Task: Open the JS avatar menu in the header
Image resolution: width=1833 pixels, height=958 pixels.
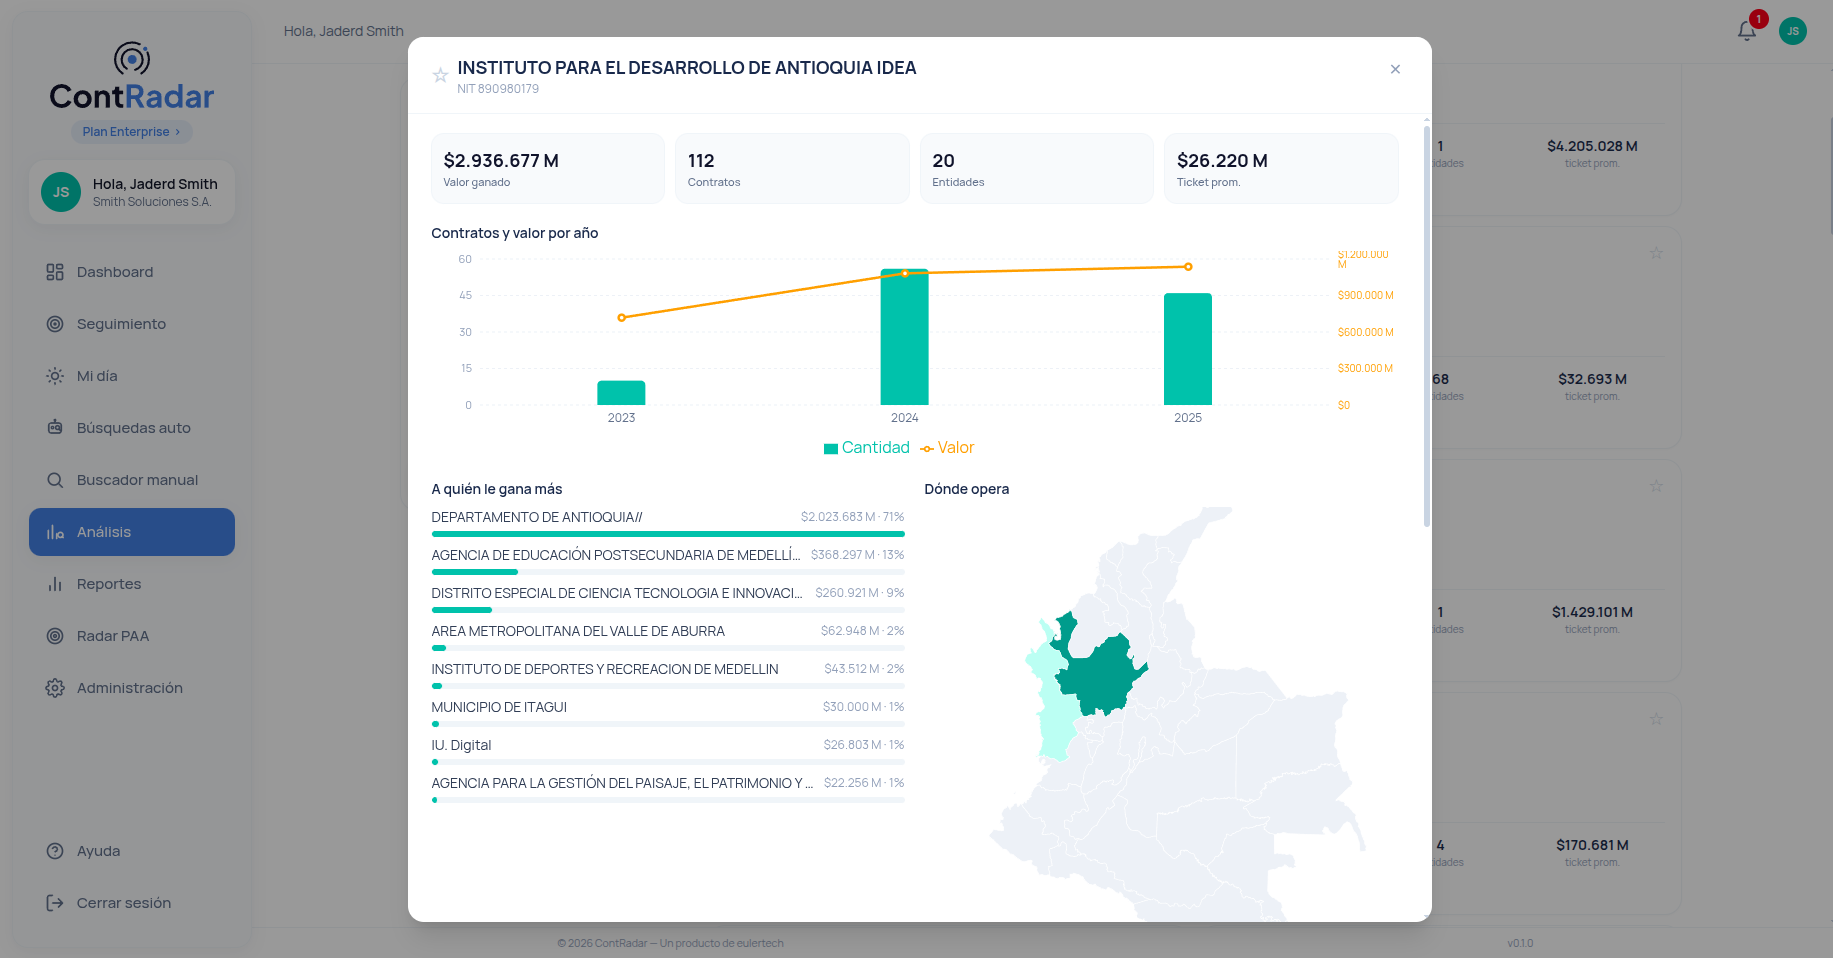Action: [1793, 31]
